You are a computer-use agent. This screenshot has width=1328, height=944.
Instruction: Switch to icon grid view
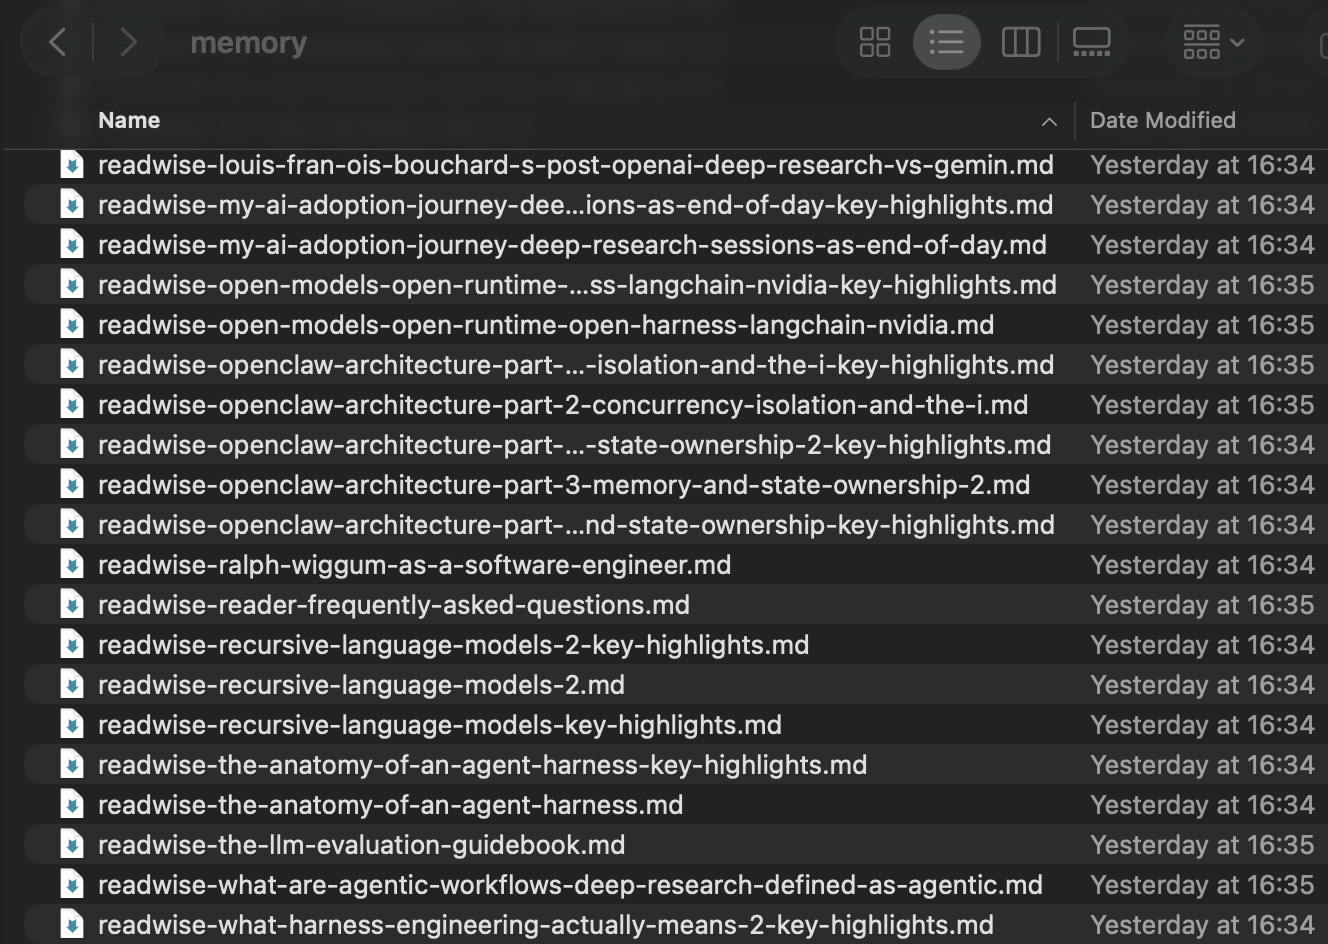[875, 42]
